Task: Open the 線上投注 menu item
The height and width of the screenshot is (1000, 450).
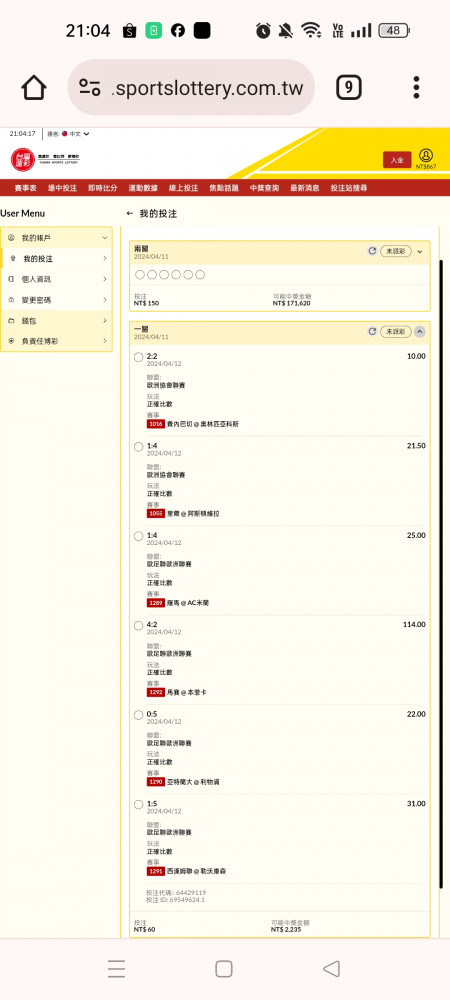Action: click(184, 188)
